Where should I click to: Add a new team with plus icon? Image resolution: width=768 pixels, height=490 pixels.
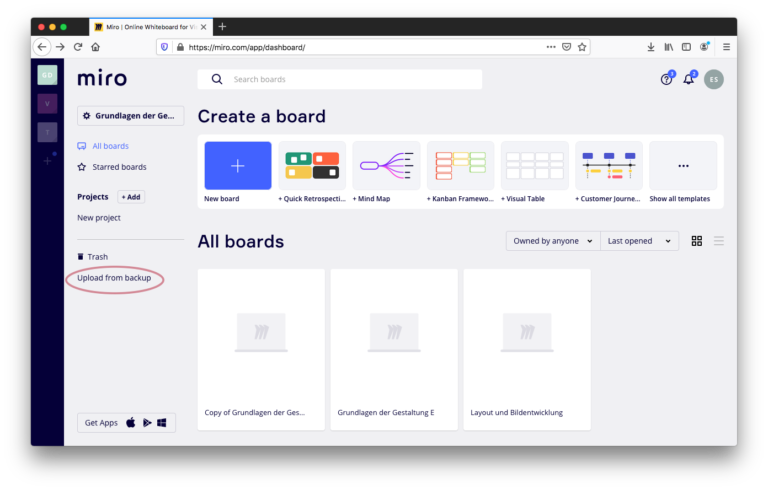[x=48, y=160]
